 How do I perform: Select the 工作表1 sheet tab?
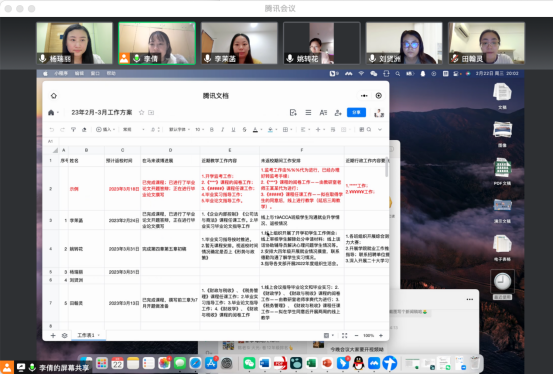[x=86, y=335]
